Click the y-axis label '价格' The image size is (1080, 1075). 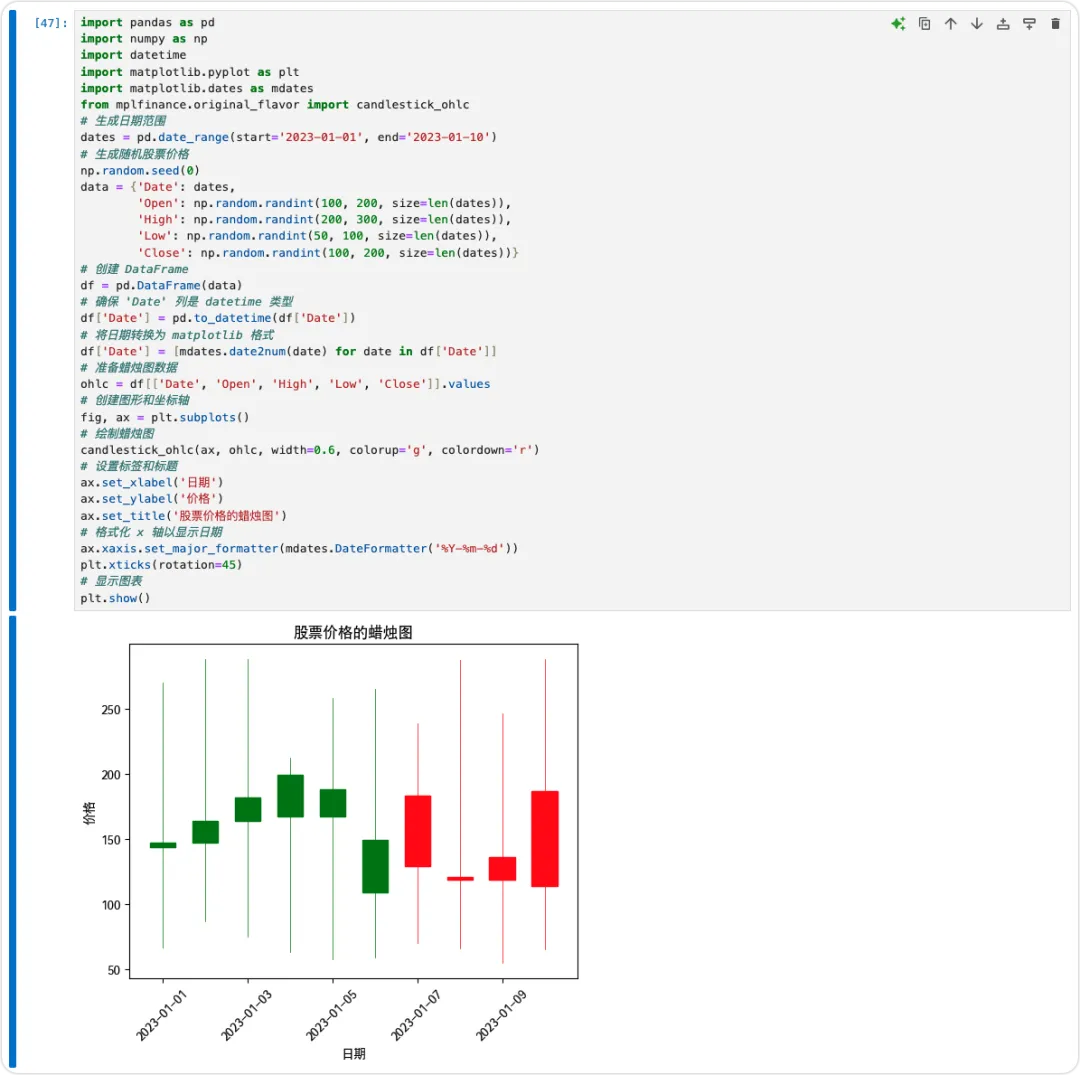click(x=89, y=813)
